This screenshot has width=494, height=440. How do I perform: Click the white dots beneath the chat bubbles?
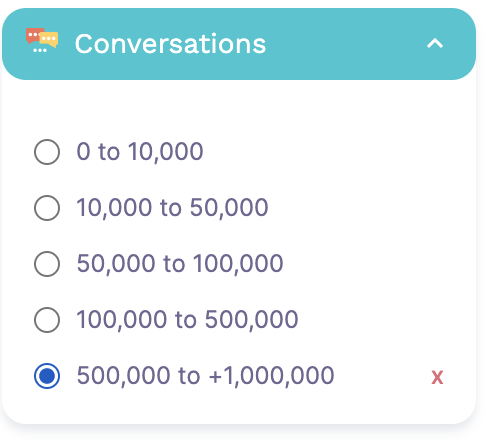(40, 51)
